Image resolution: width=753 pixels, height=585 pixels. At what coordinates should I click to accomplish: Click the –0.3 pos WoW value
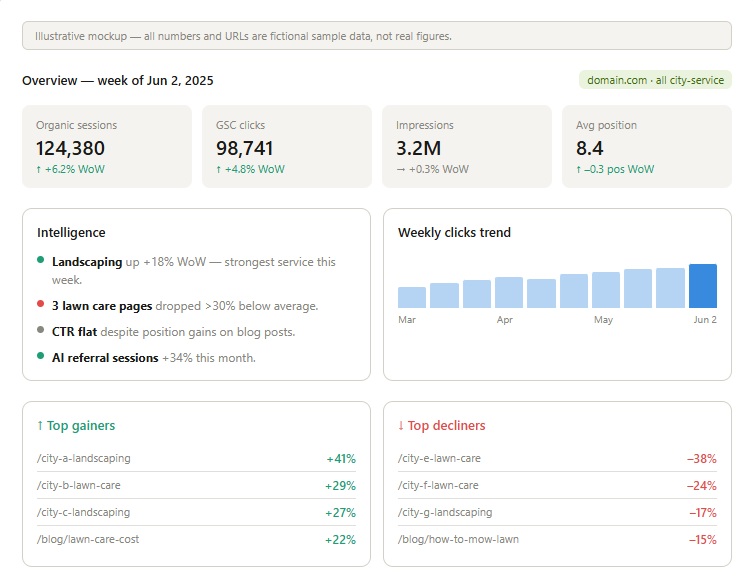615,169
